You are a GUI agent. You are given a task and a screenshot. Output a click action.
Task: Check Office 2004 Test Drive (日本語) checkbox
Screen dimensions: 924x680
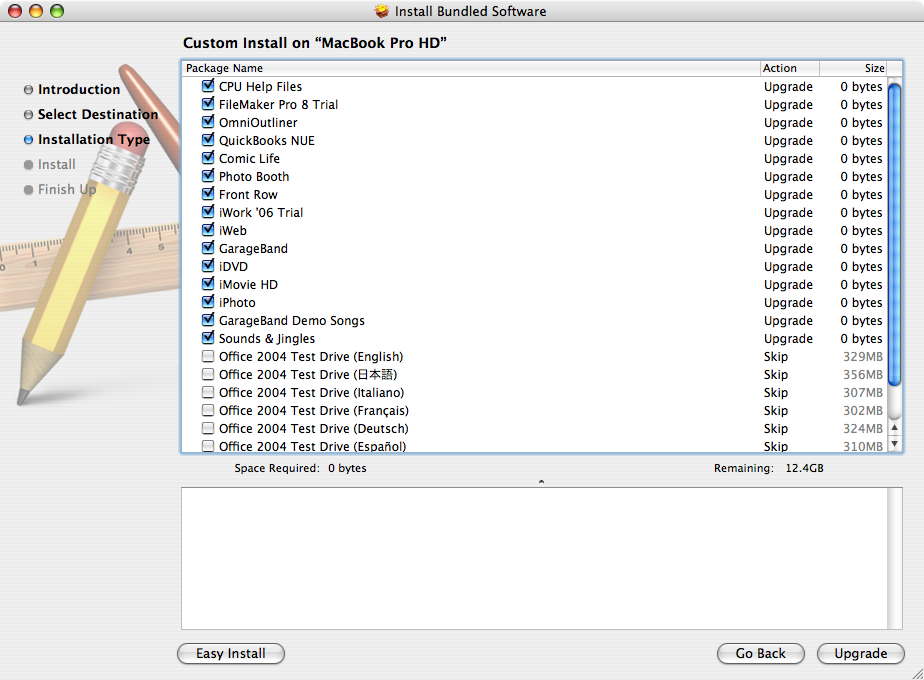pos(207,374)
